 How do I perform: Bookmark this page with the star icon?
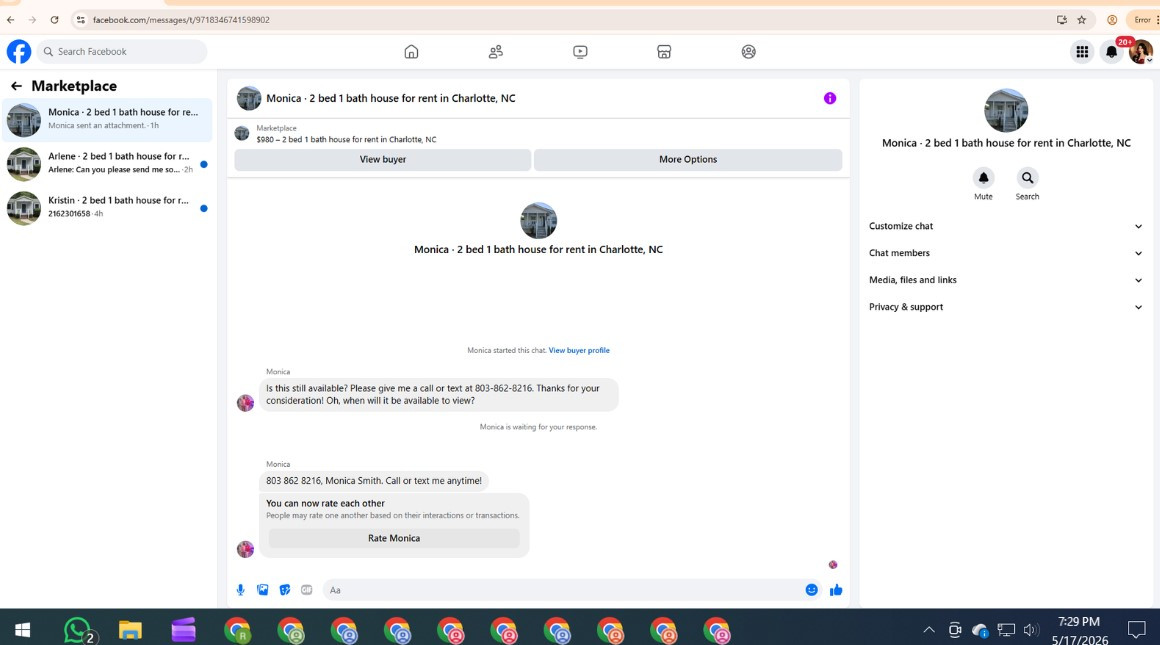pos(1082,20)
